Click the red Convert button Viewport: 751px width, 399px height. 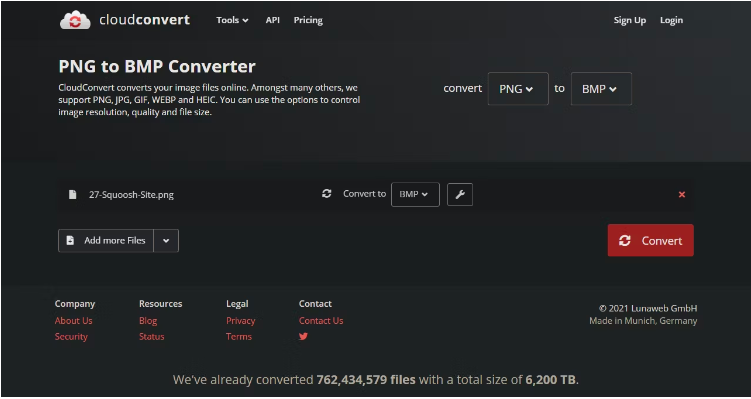pyautogui.click(x=650, y=240)
